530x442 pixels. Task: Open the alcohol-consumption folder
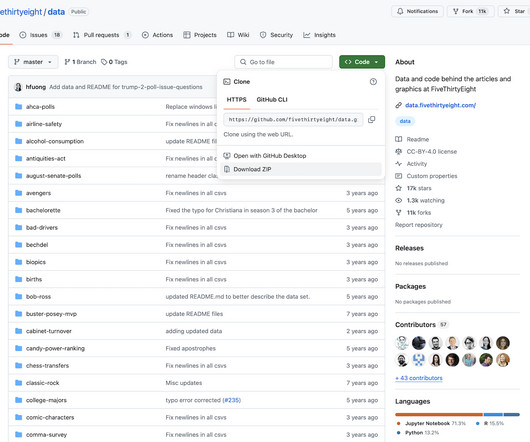tap(55, 141)
